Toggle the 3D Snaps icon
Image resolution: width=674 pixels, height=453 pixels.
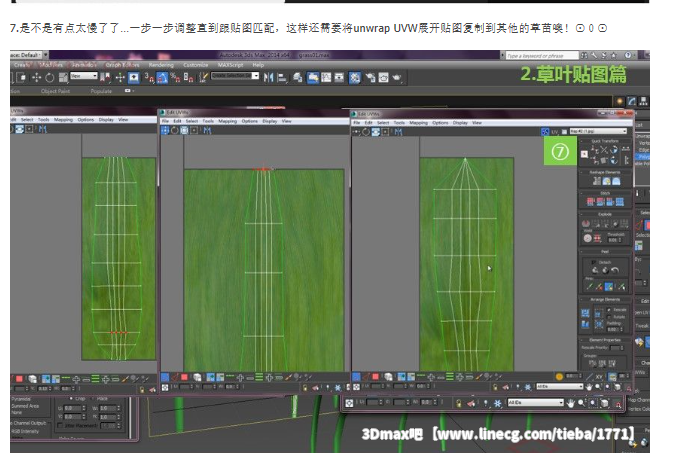pyautogui.click(x=149, y=77)
